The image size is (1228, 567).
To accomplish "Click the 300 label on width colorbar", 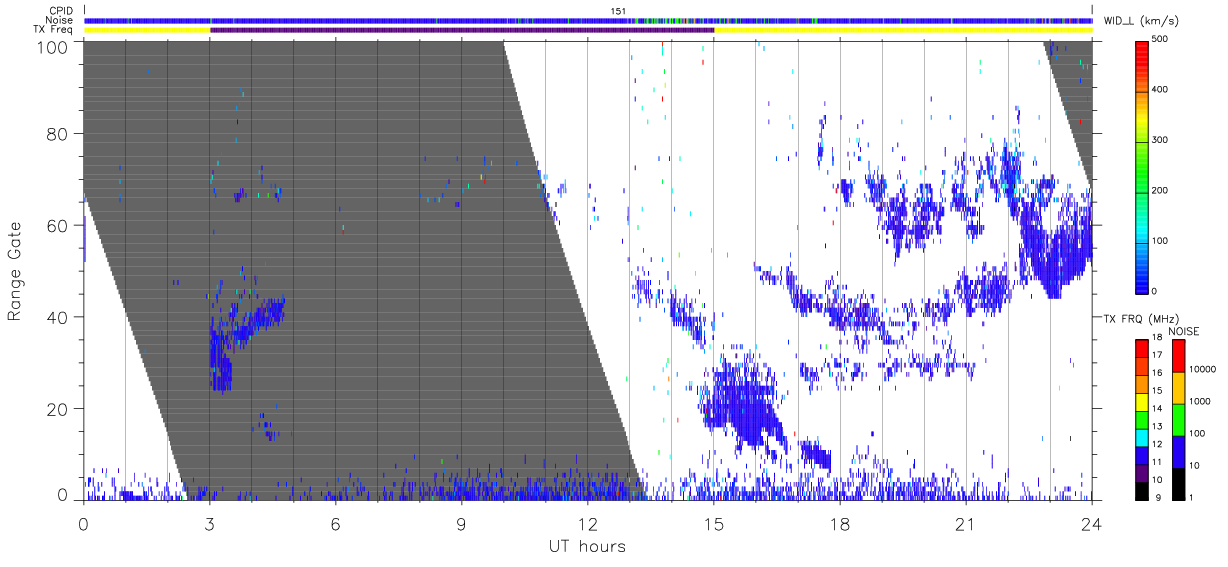I will pos(1160,140).
